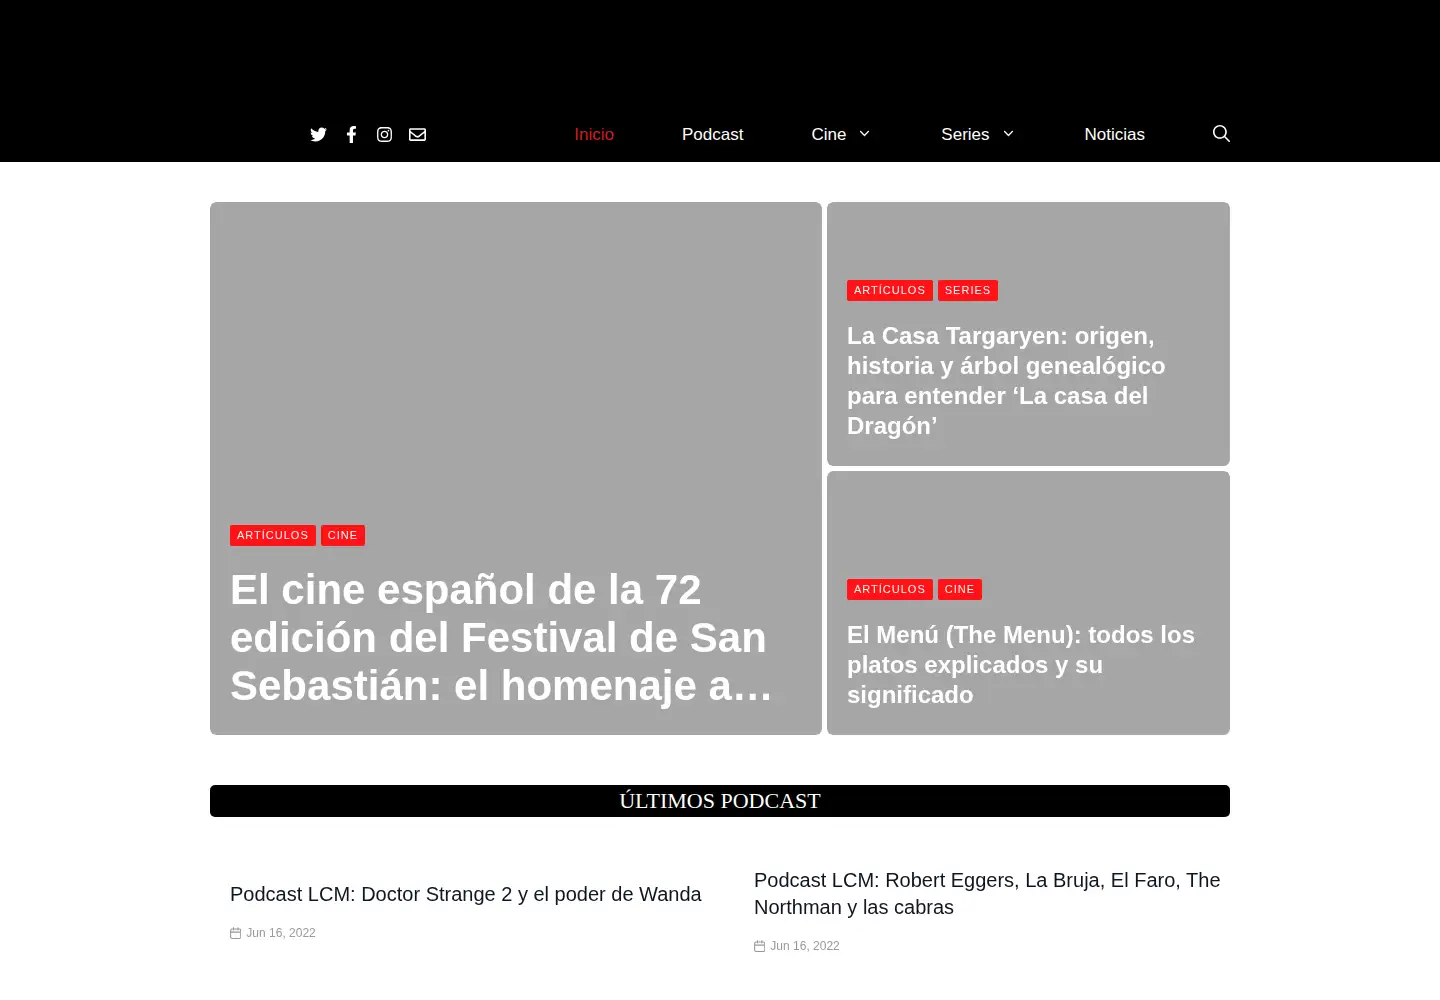
Task: Open the Series menu item
Action: (x=965, y=134)
